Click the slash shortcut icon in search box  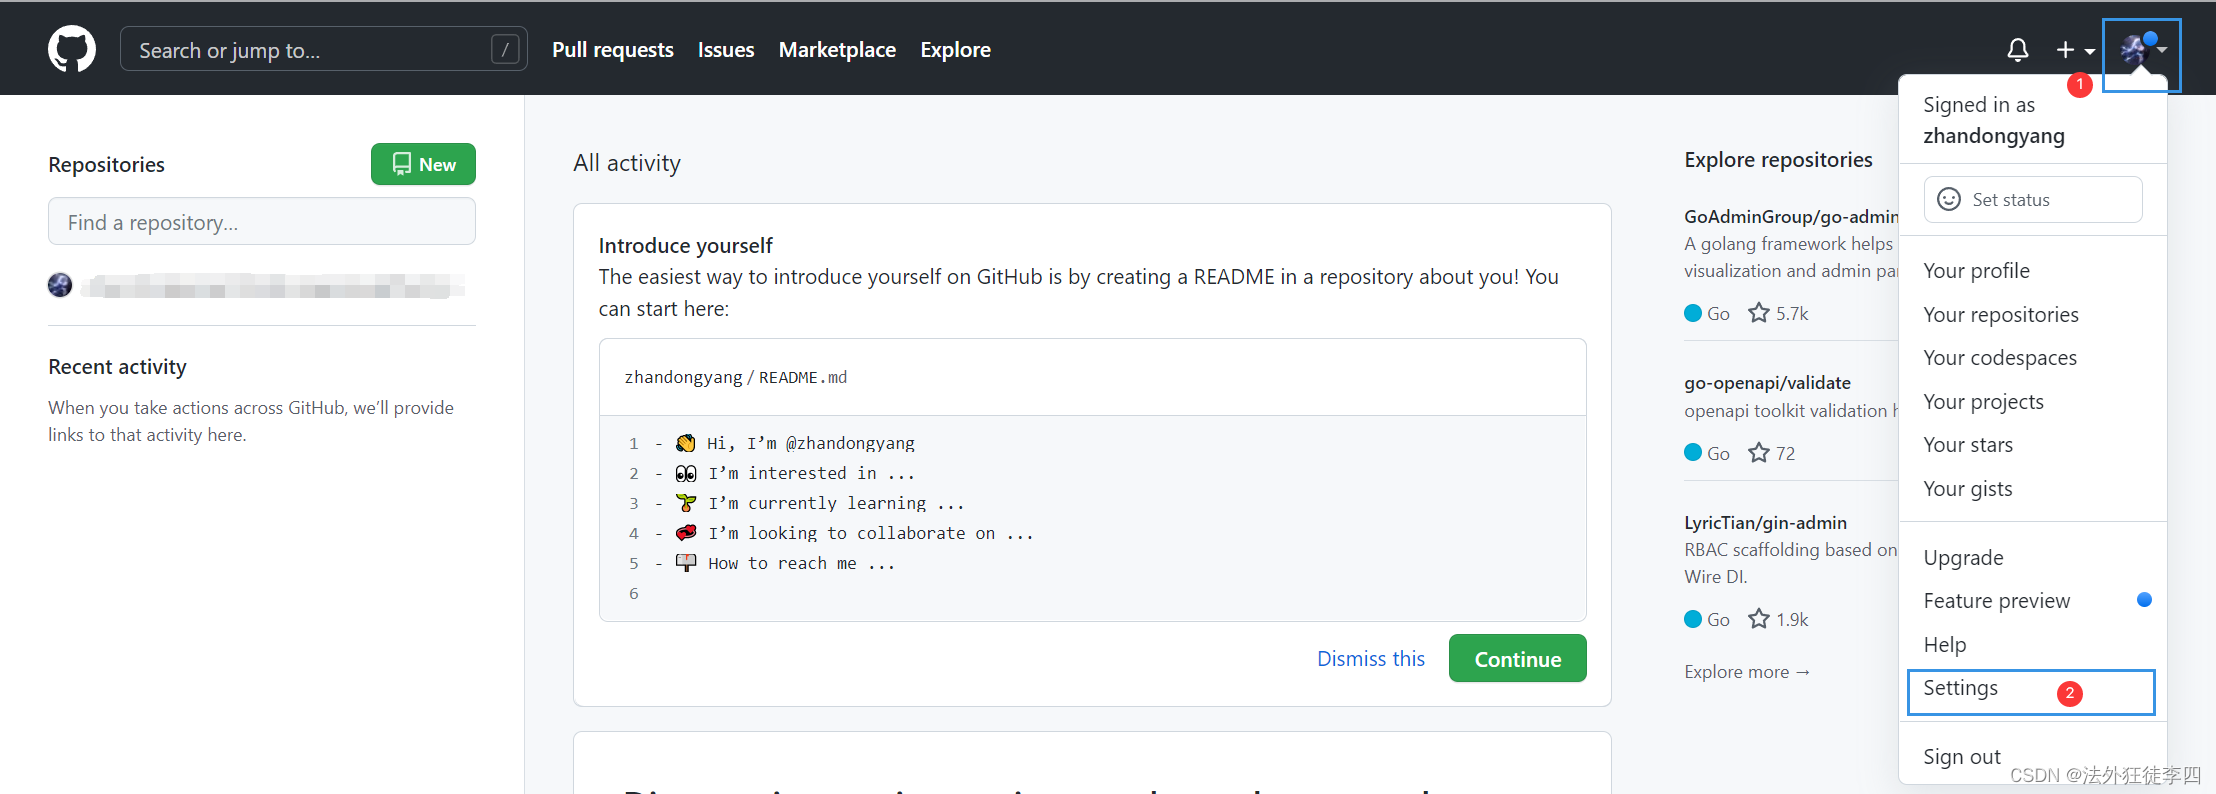point(505,49)
